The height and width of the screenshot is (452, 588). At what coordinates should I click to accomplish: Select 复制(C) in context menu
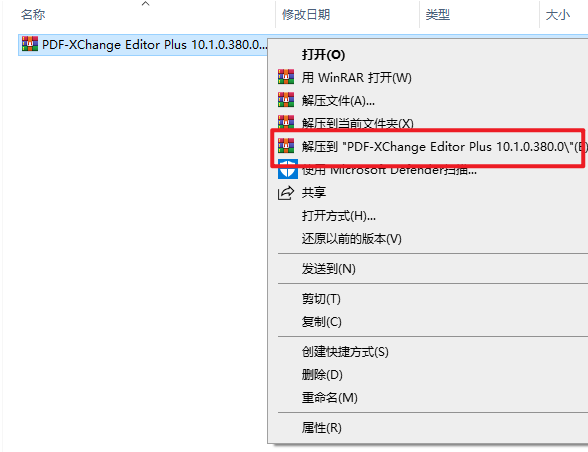[x=322, y=322]
